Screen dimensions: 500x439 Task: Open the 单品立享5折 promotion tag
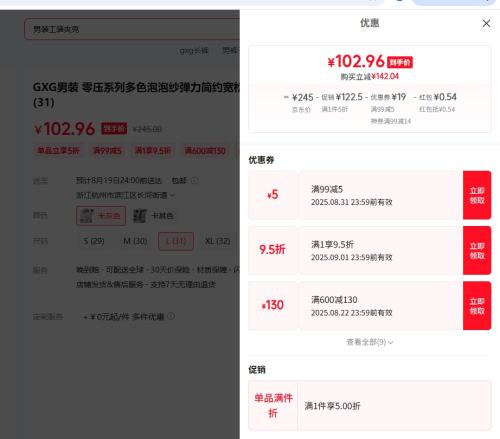click(x=58, y=151)
